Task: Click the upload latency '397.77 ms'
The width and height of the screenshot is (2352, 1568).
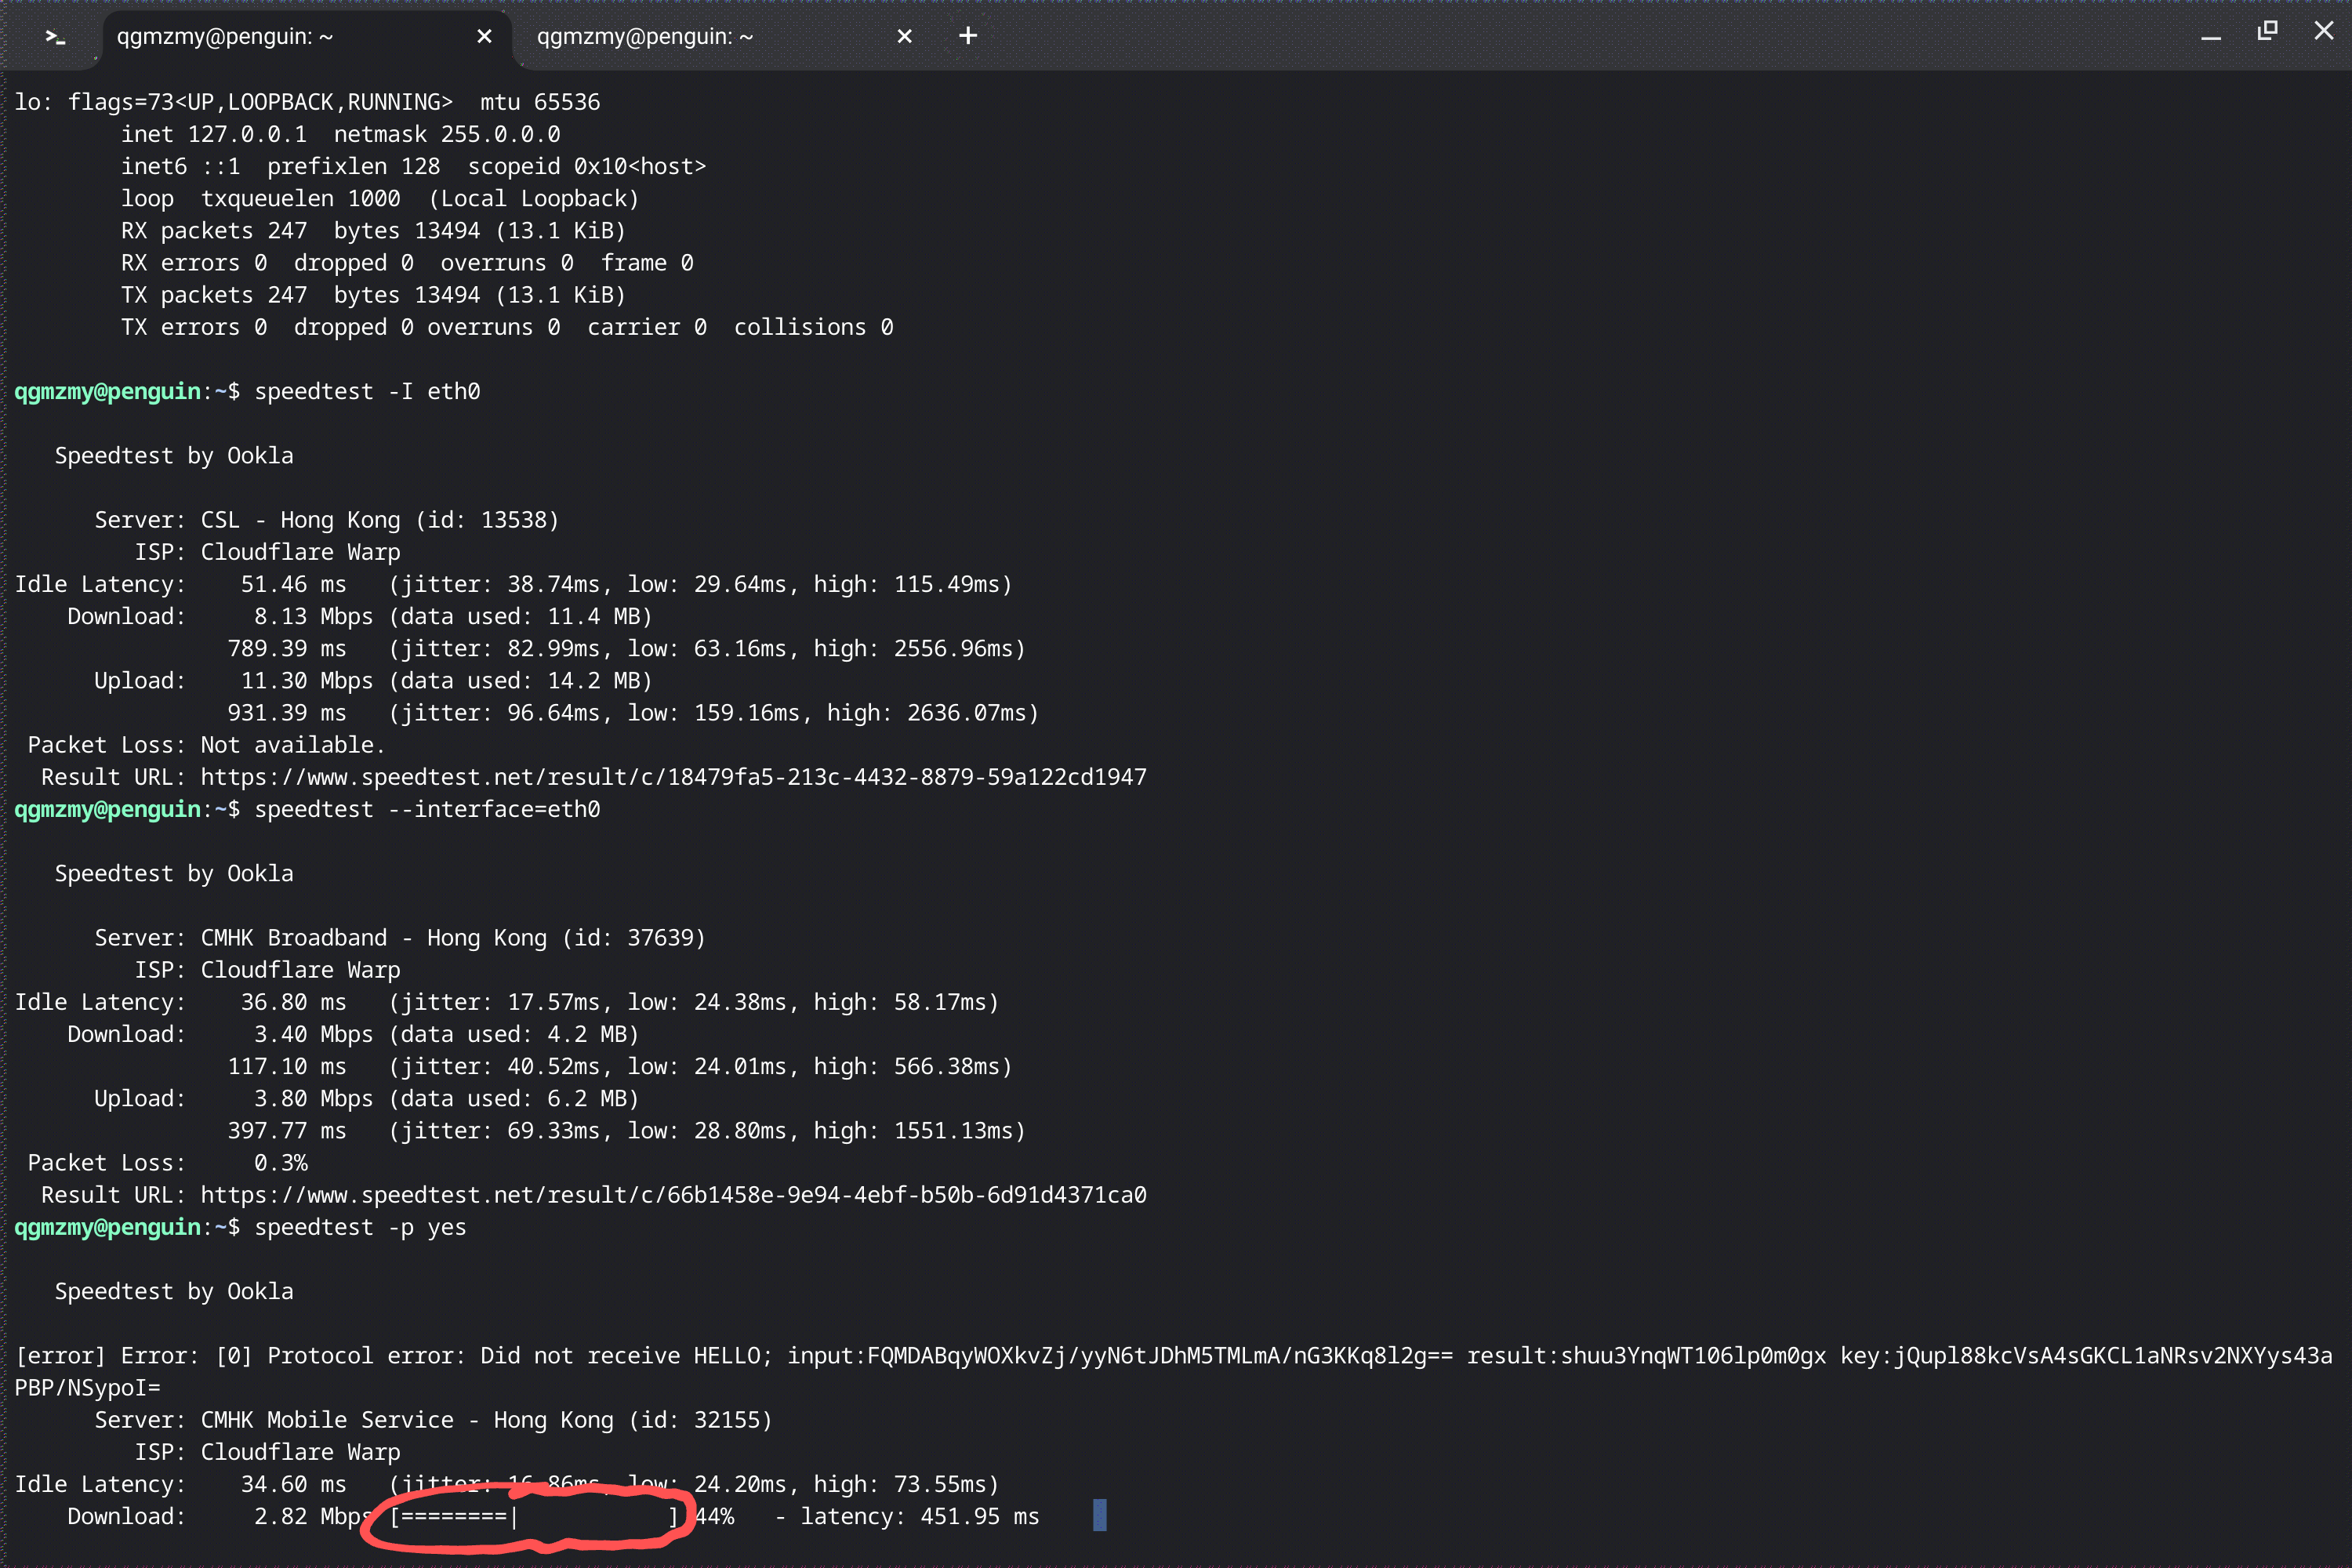Action: click(287, 1131)
